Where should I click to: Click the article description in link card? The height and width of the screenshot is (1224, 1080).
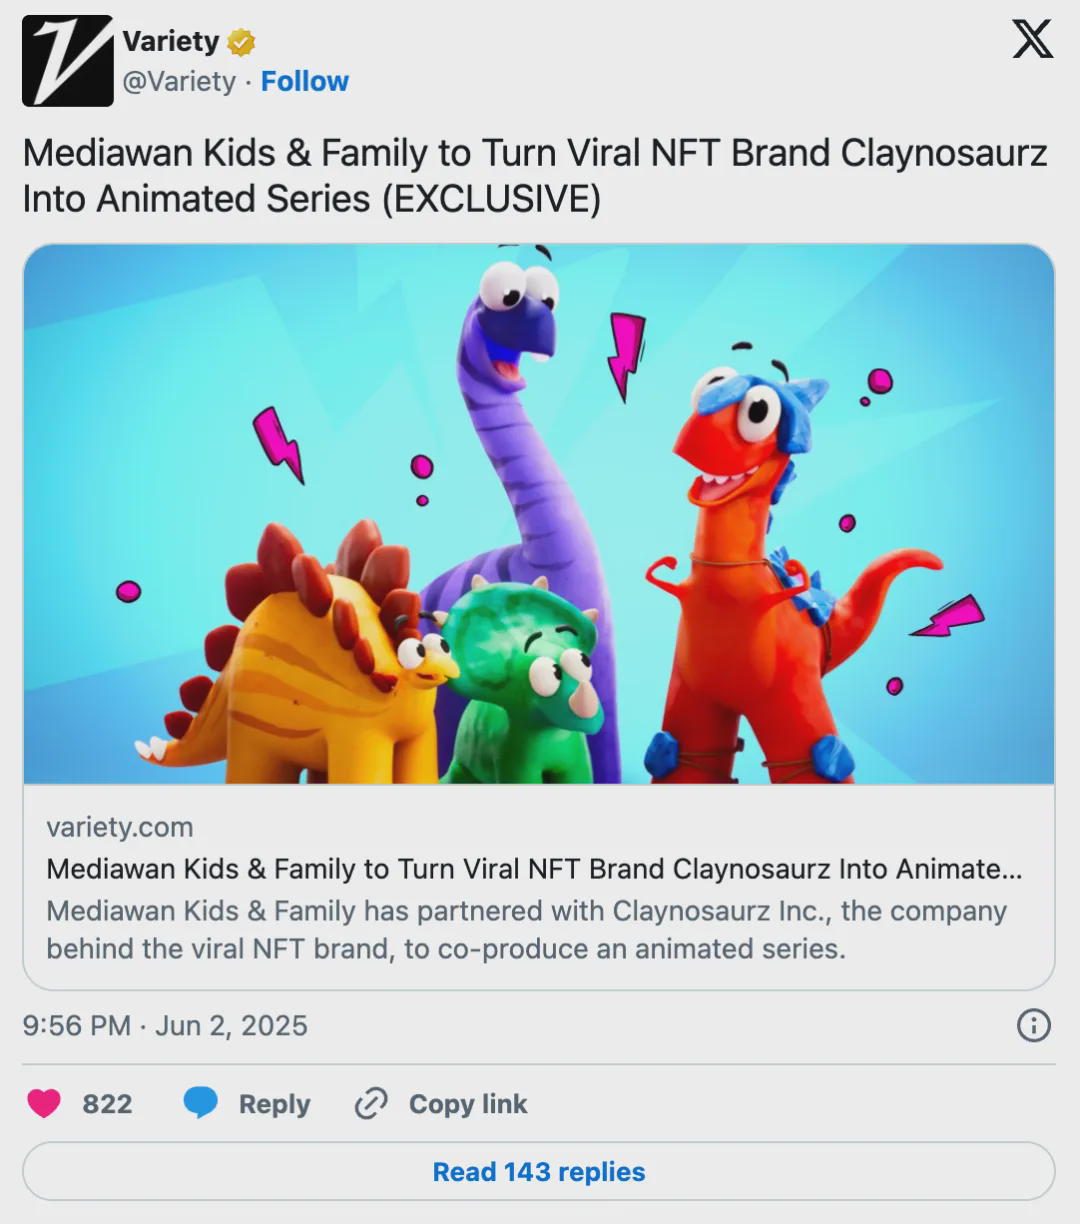526,929
